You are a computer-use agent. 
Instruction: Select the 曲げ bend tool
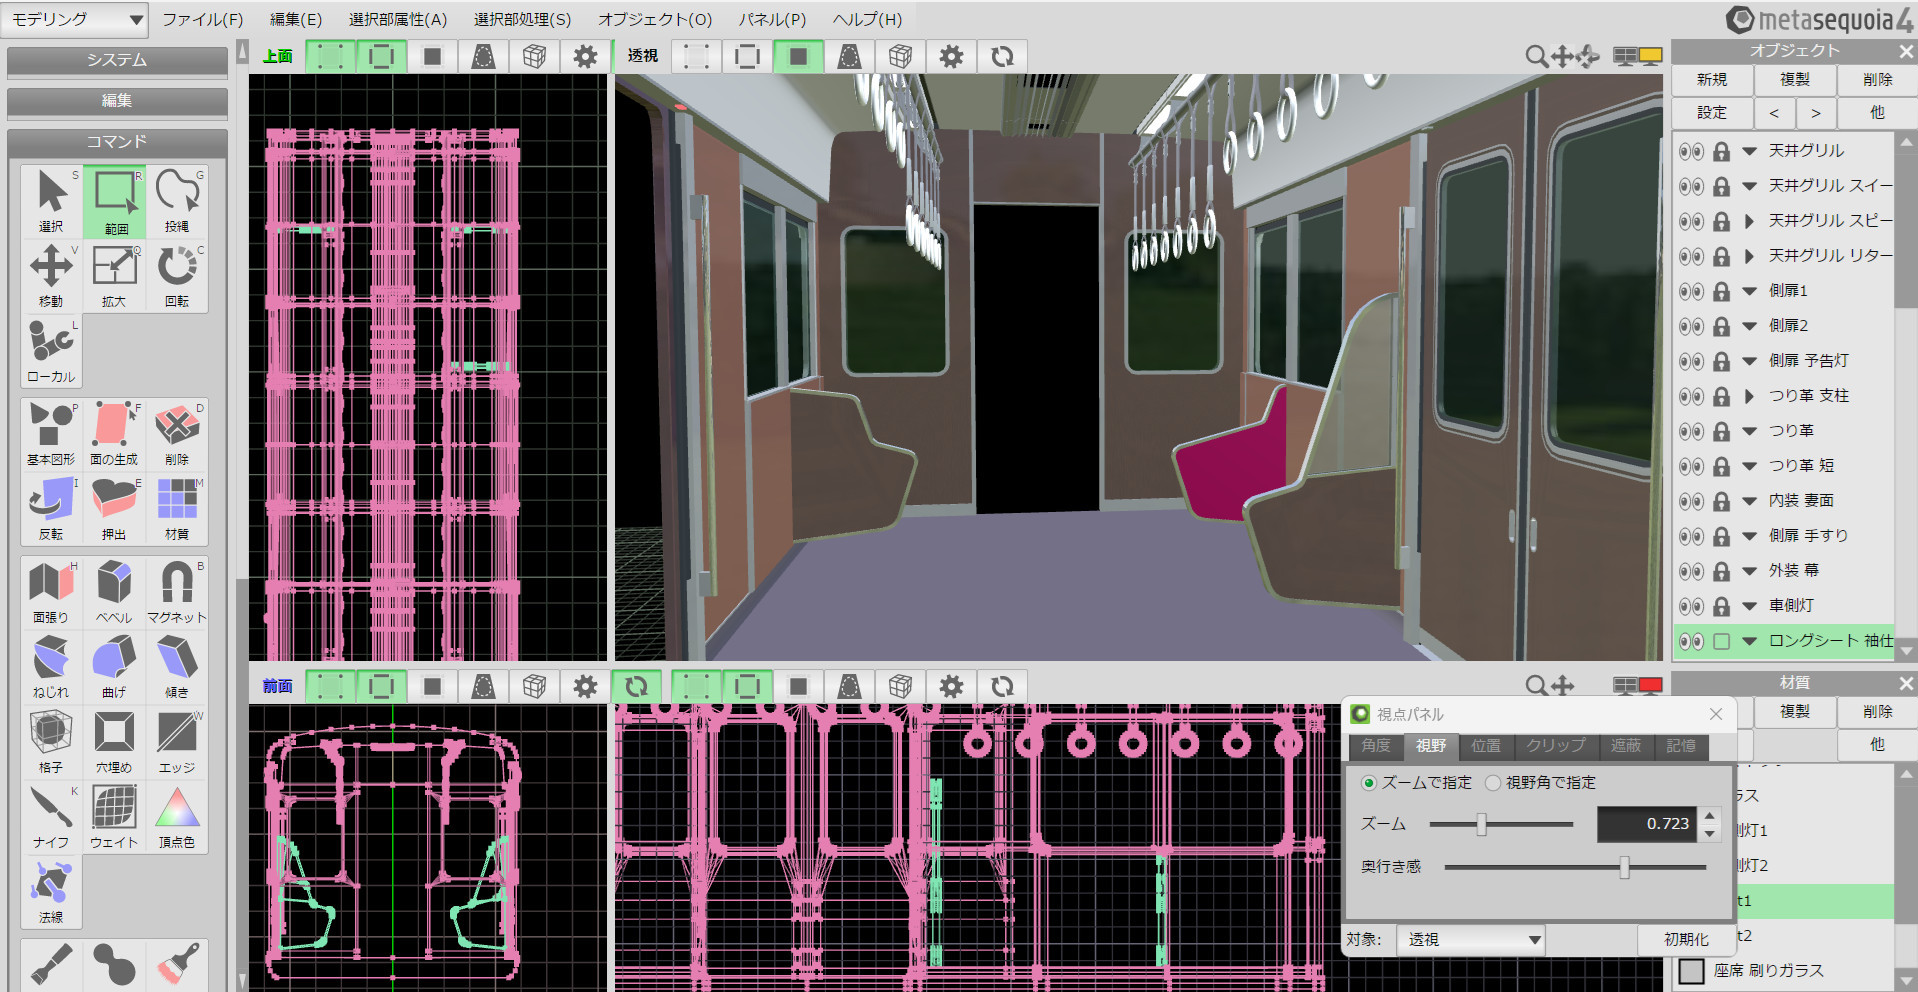tap(115, 667)
